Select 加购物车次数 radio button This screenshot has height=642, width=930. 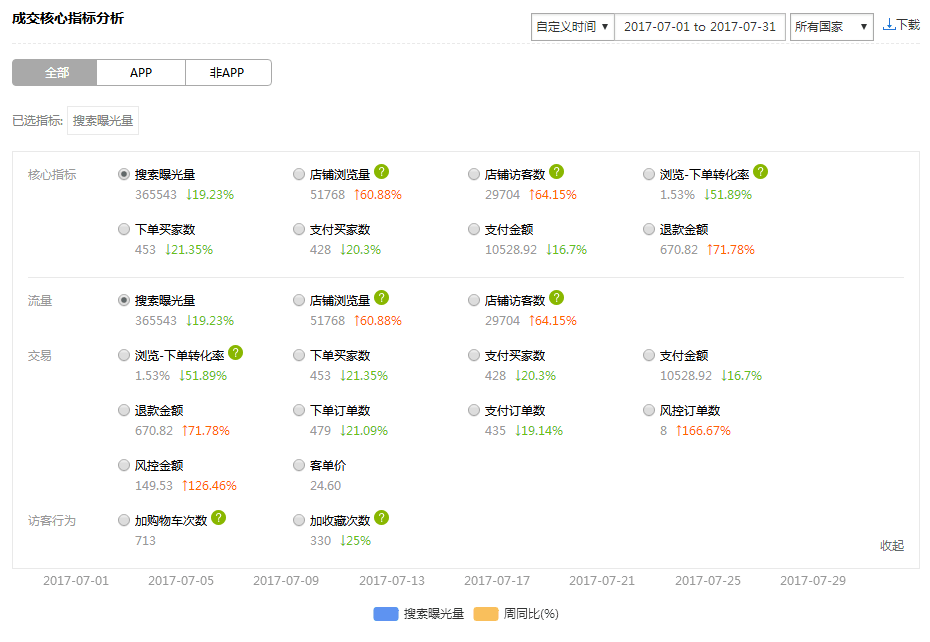[x=123, y=520]
